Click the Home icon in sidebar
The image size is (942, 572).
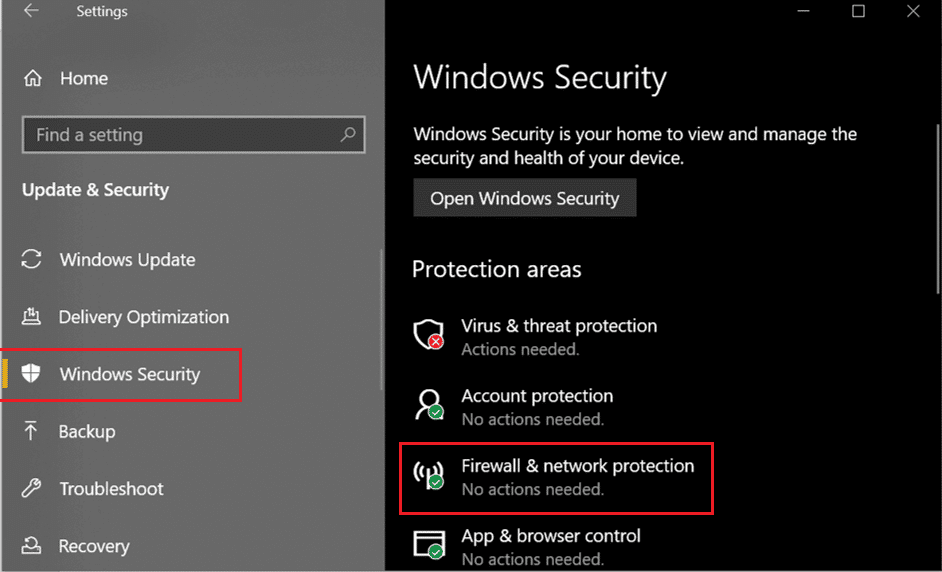32,78
